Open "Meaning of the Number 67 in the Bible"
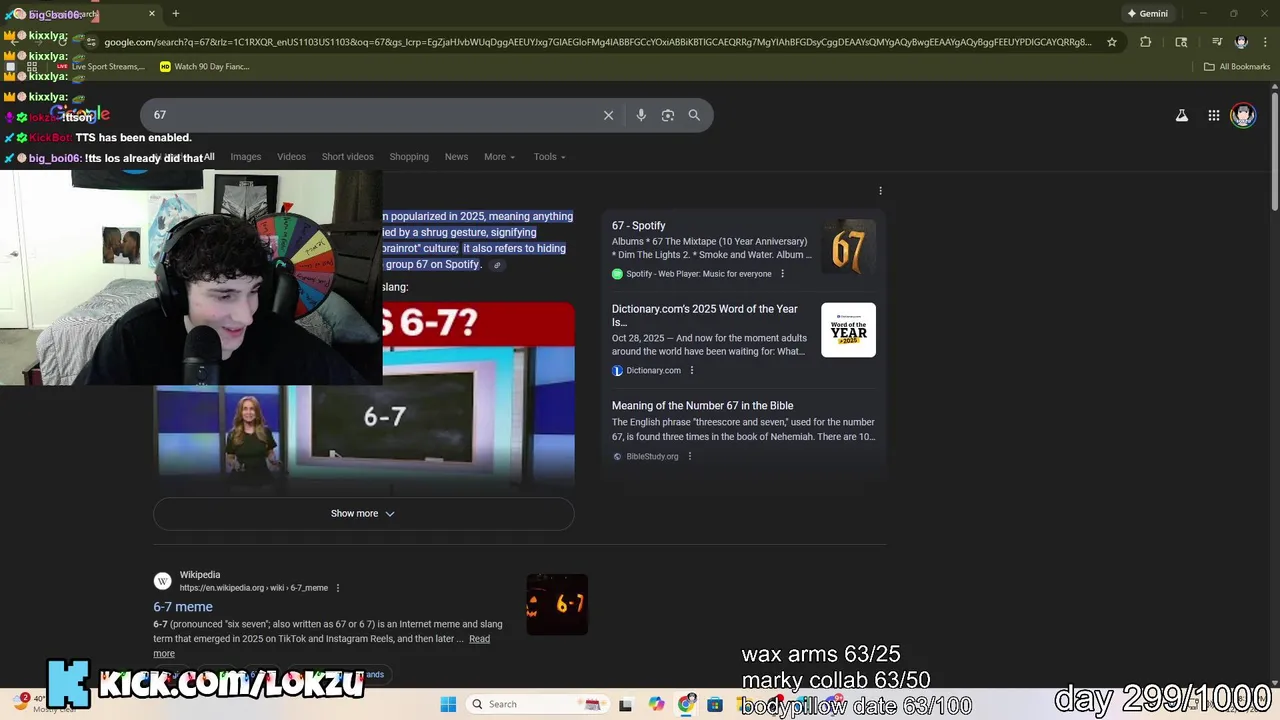 click(x=702, y=406)
